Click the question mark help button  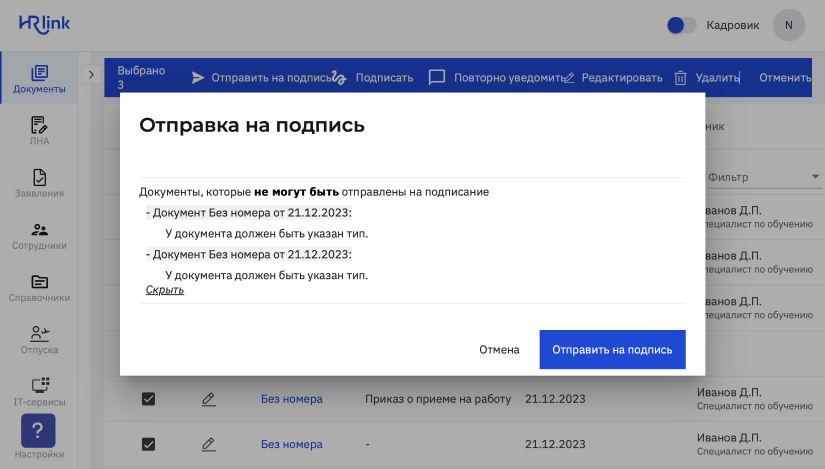(x=38, y=431)
